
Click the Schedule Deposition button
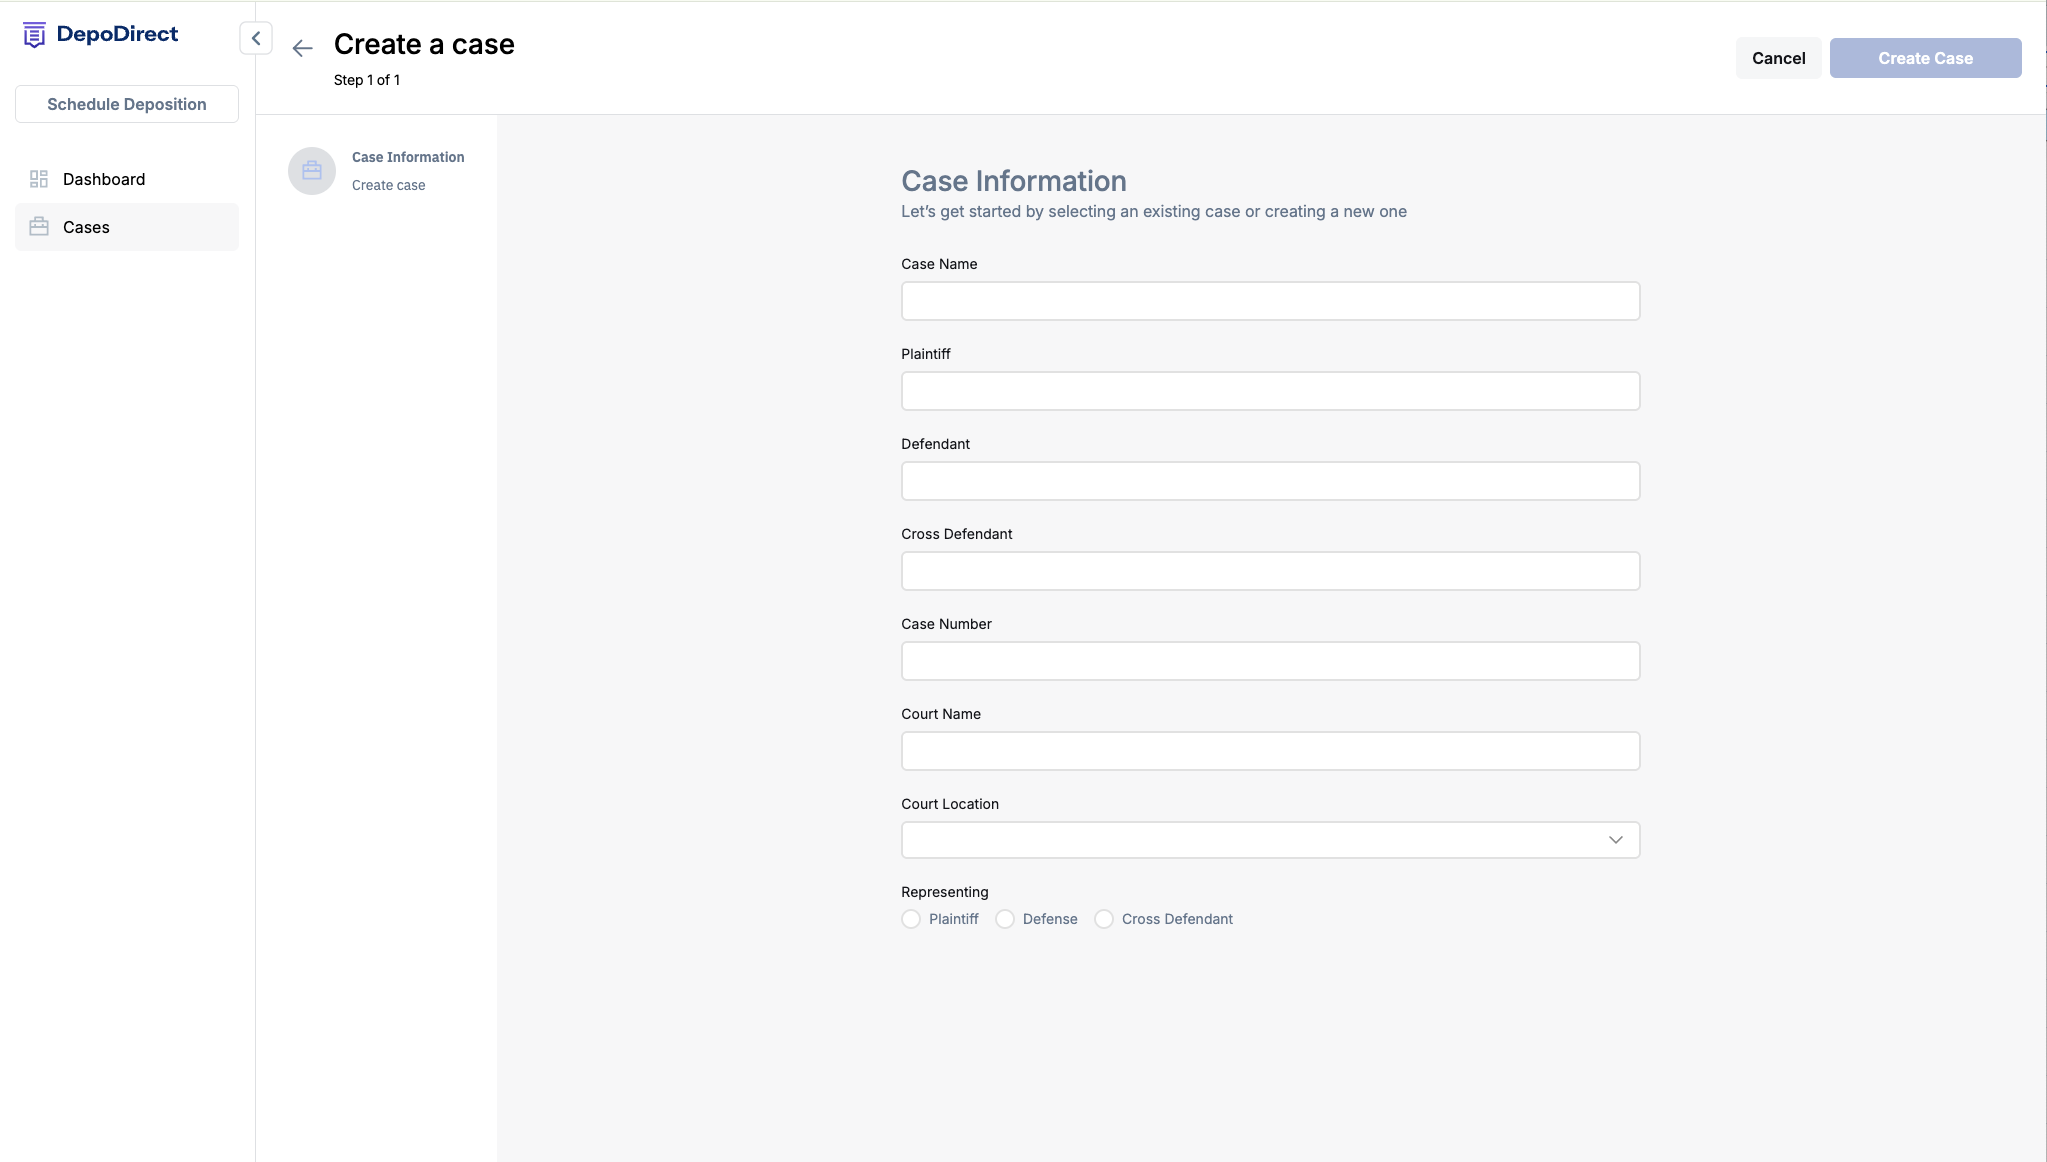tap(127, 104)
